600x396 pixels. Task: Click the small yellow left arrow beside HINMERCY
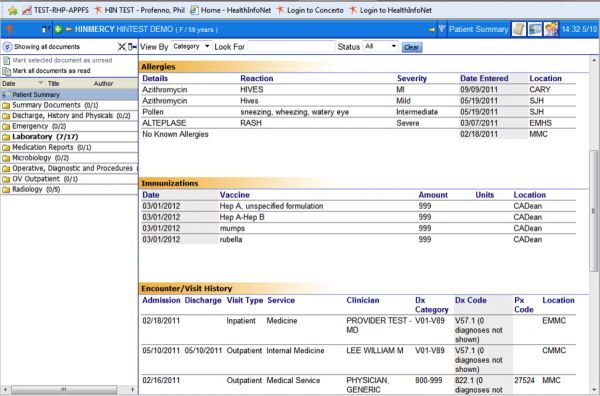pyautogui.click(x=69, y=29)
